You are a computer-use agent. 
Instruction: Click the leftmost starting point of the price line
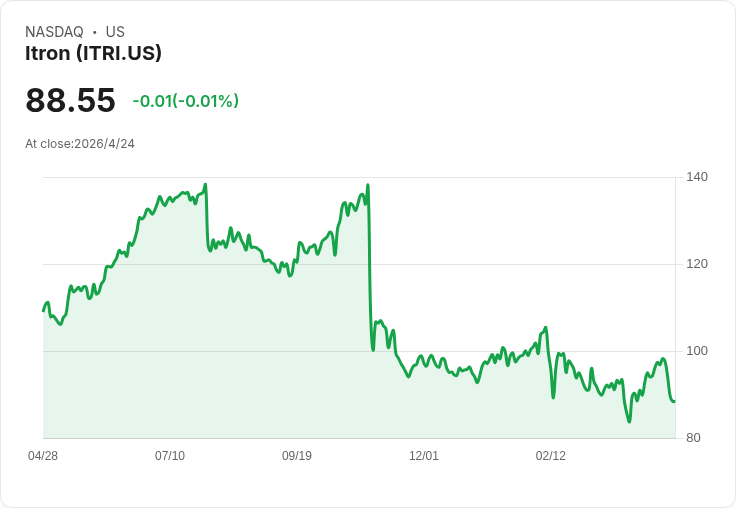[x=43, y=310]
